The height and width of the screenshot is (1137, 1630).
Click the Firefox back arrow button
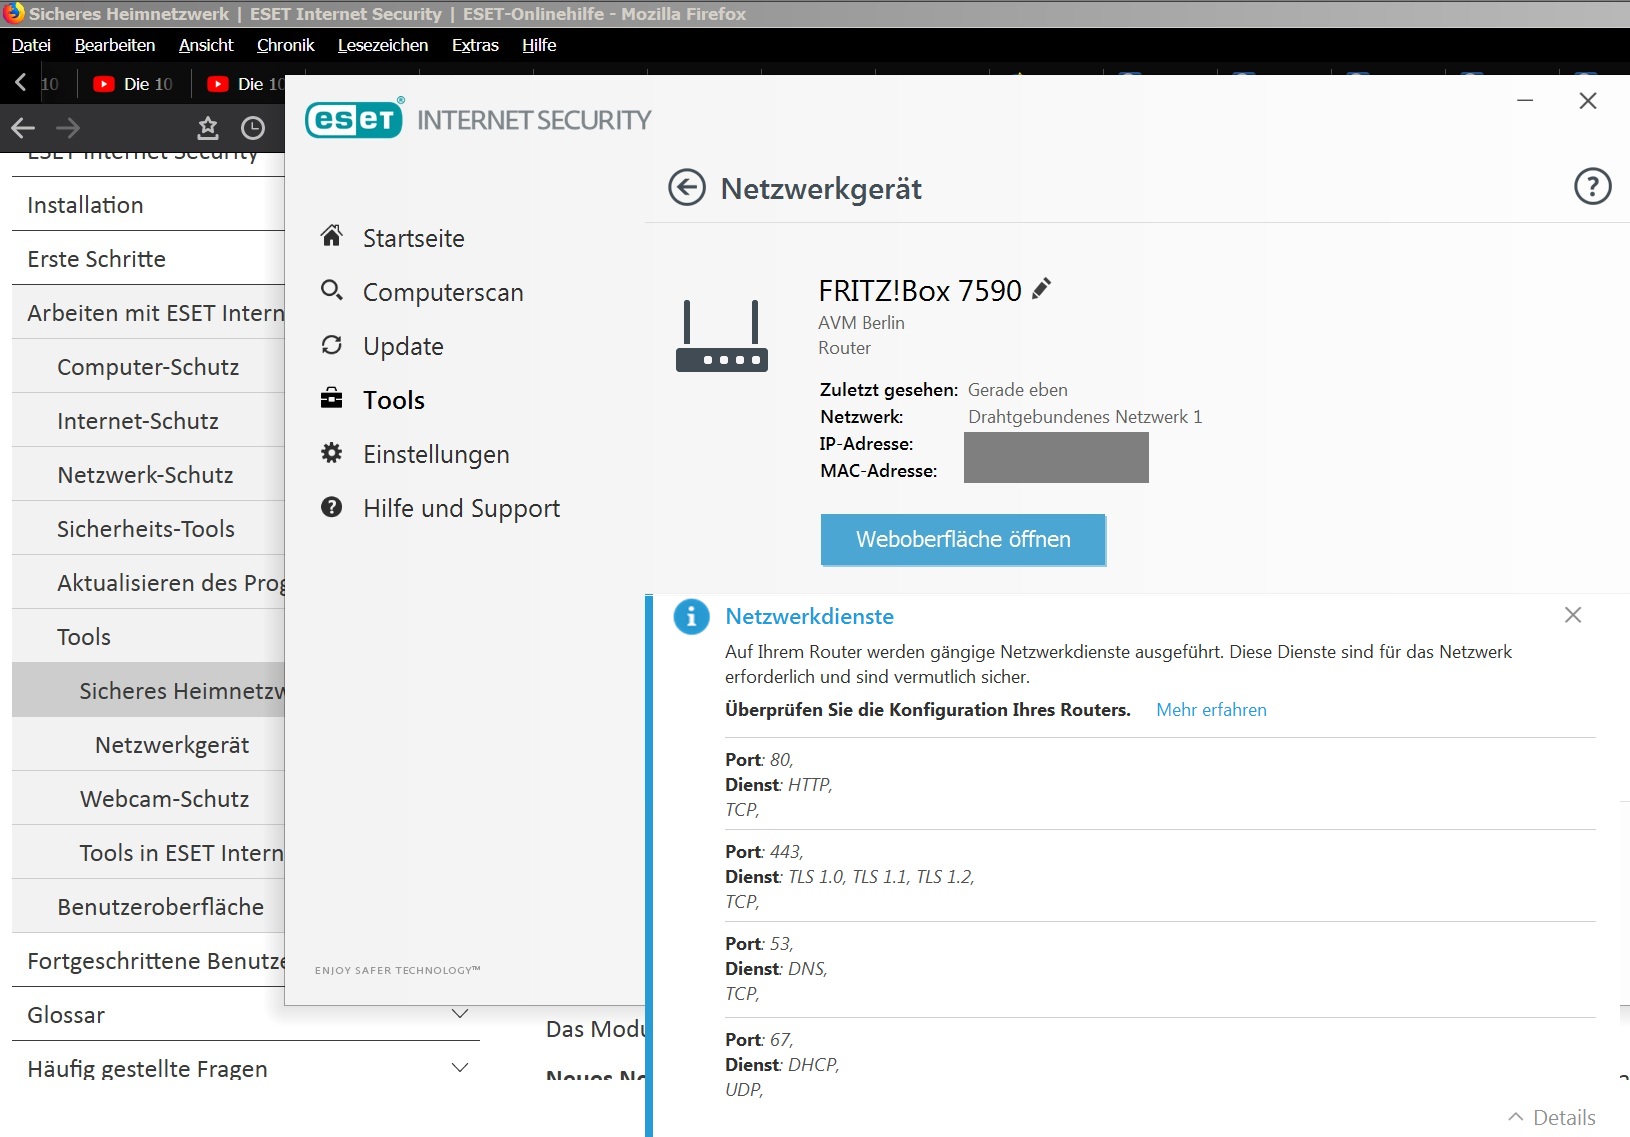click(23, 127)
